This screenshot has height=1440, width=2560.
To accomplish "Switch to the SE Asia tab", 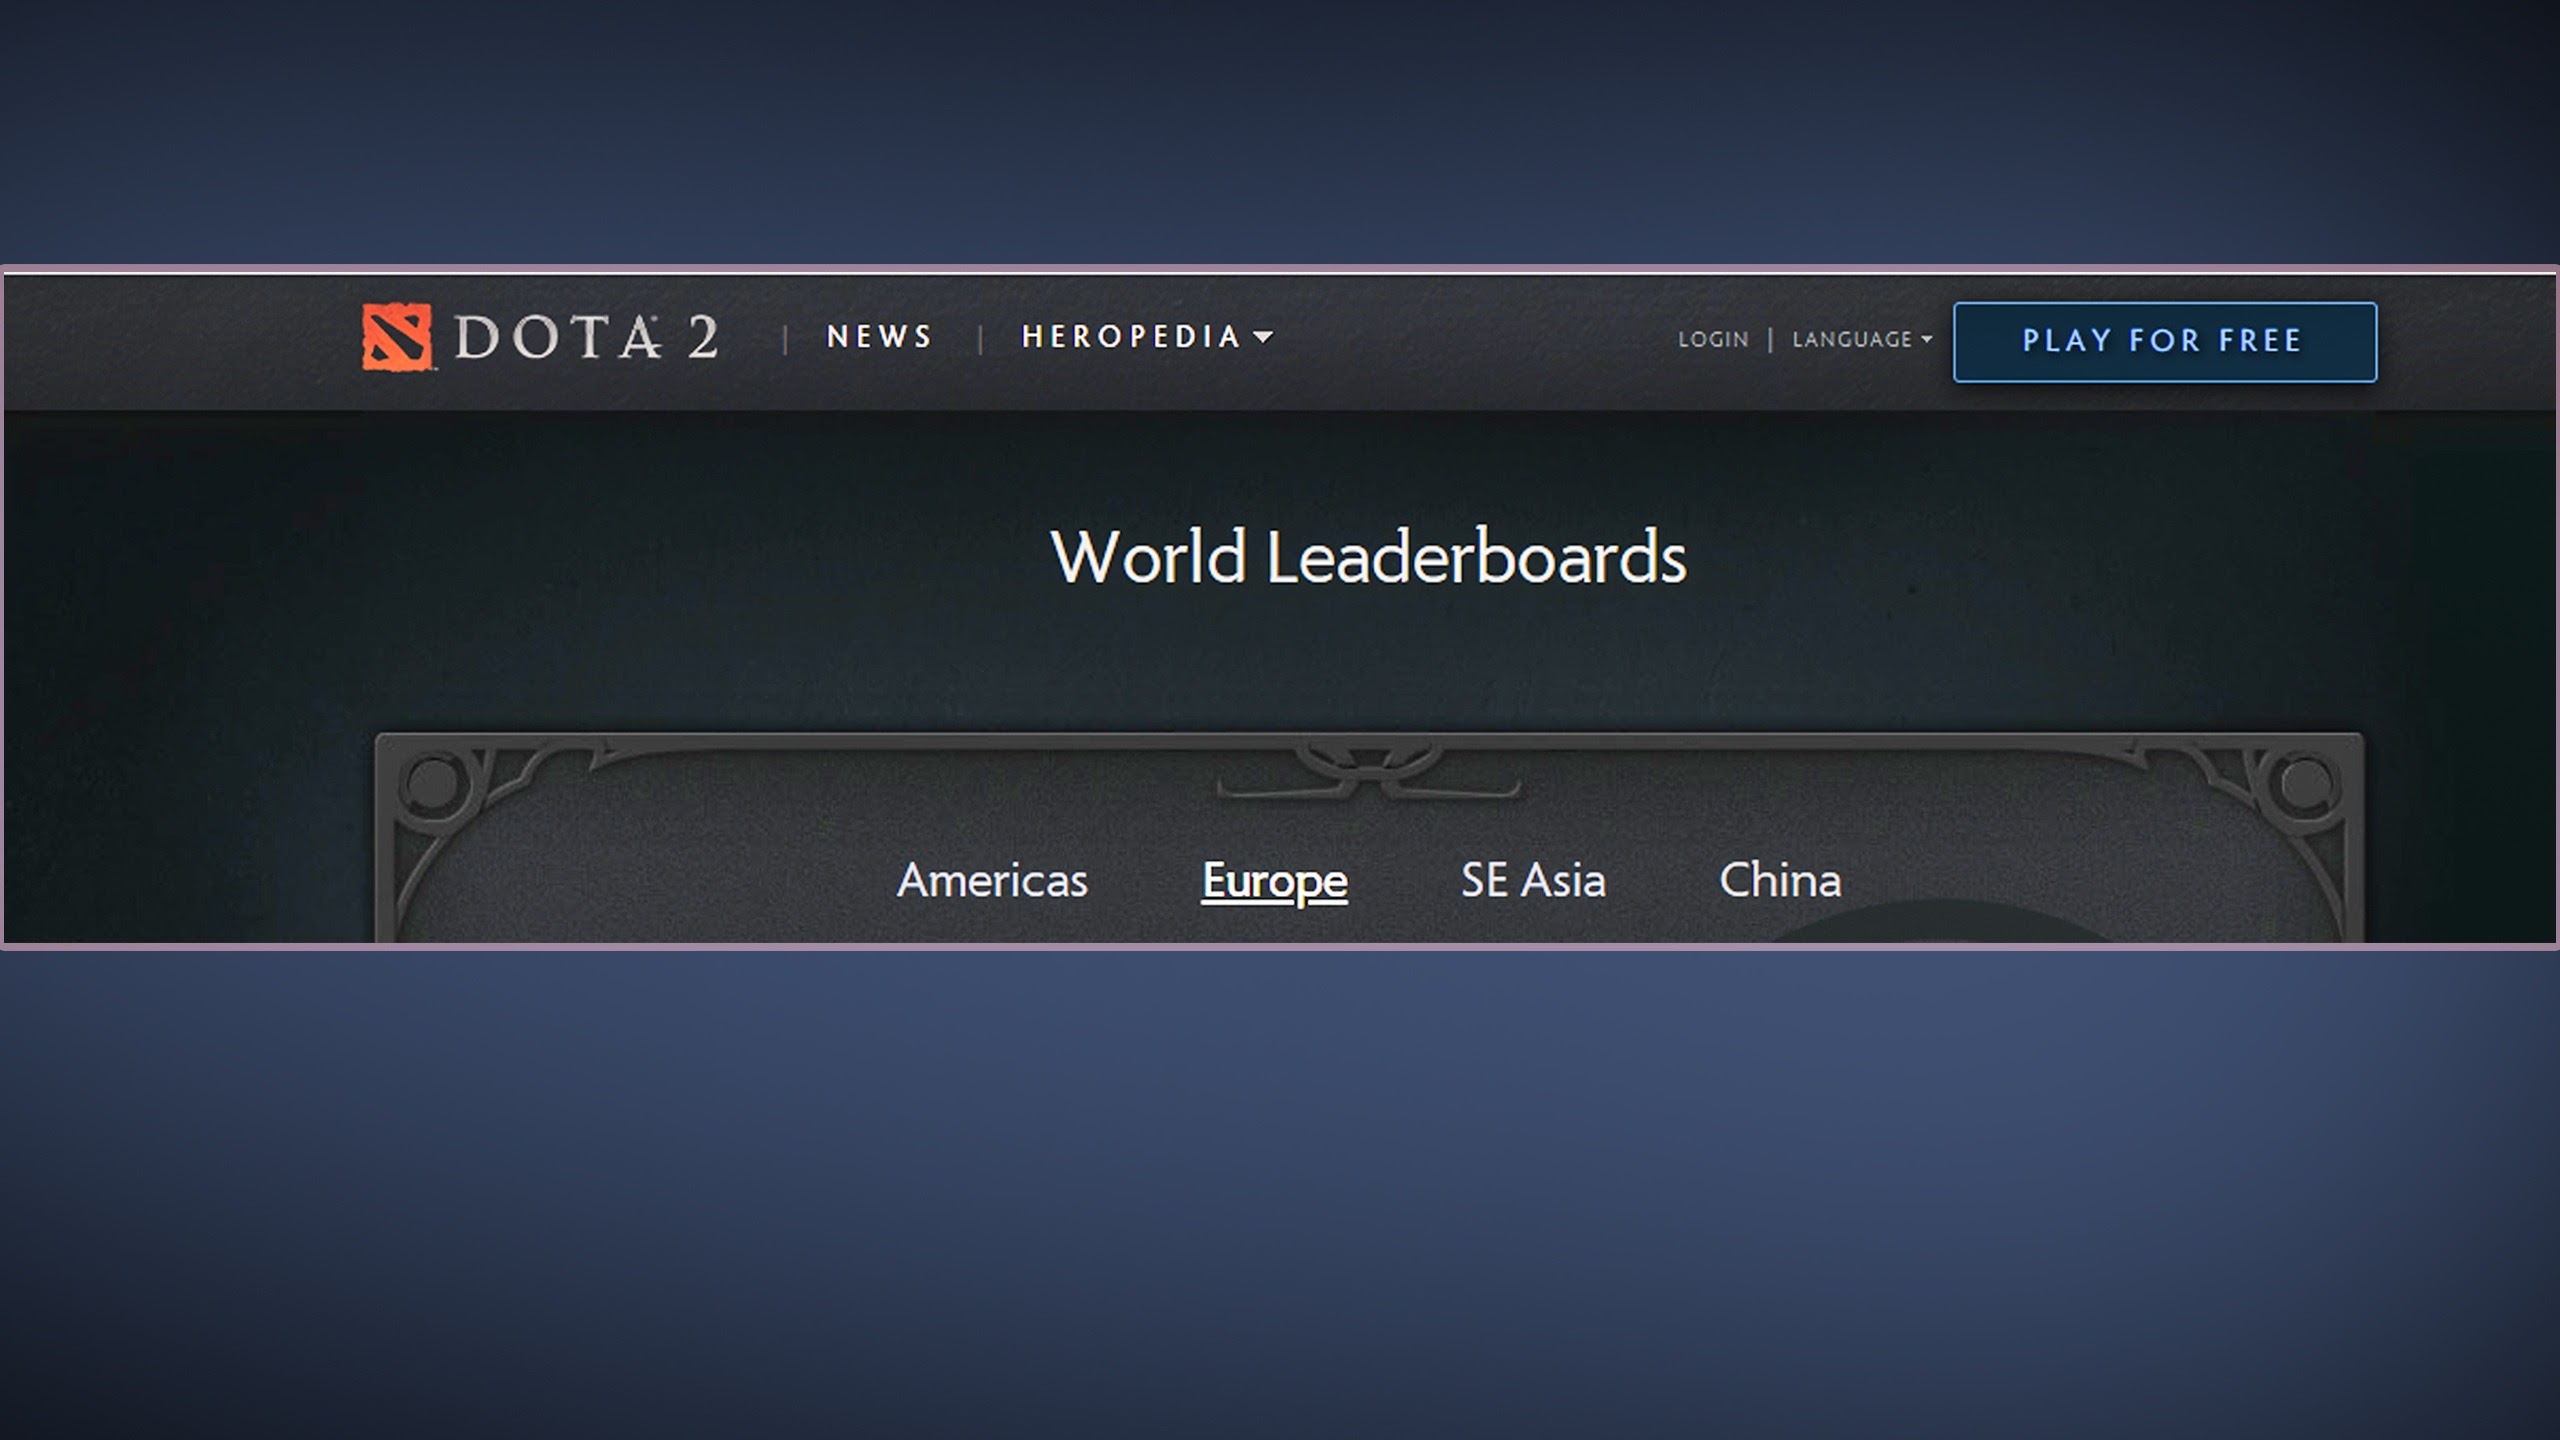I will pos(1533,881).
